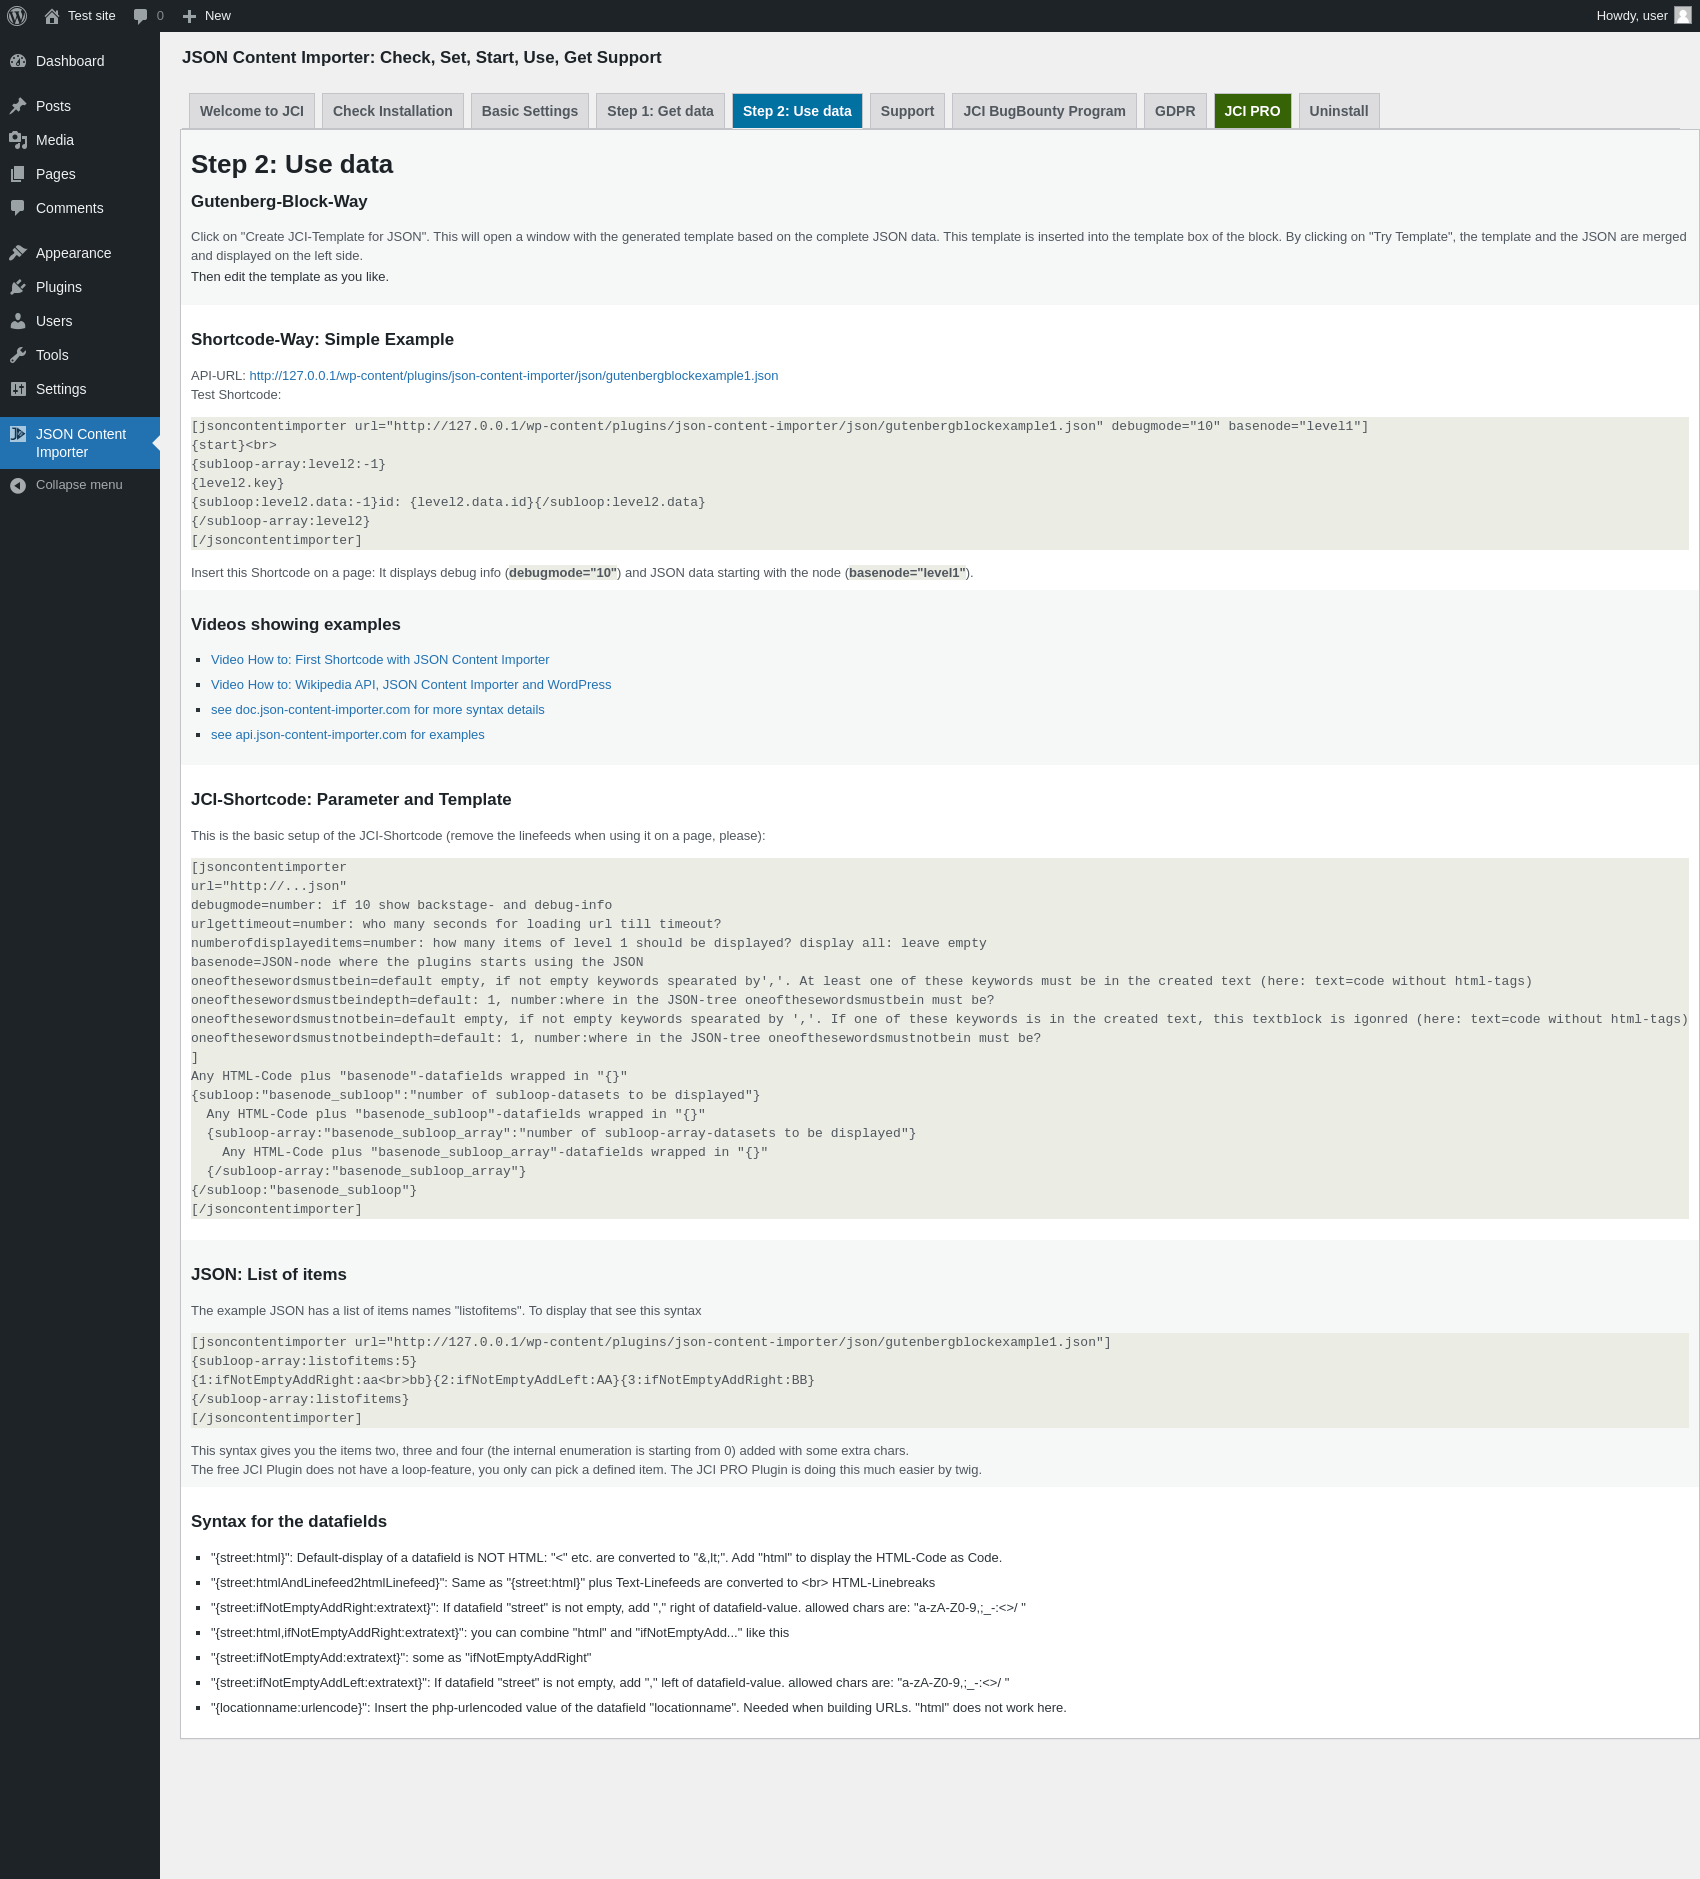Viewport: 1700px width, 1879px height.
Task: Click the user avatar next to Howdy
Action: coord(1683,16)
